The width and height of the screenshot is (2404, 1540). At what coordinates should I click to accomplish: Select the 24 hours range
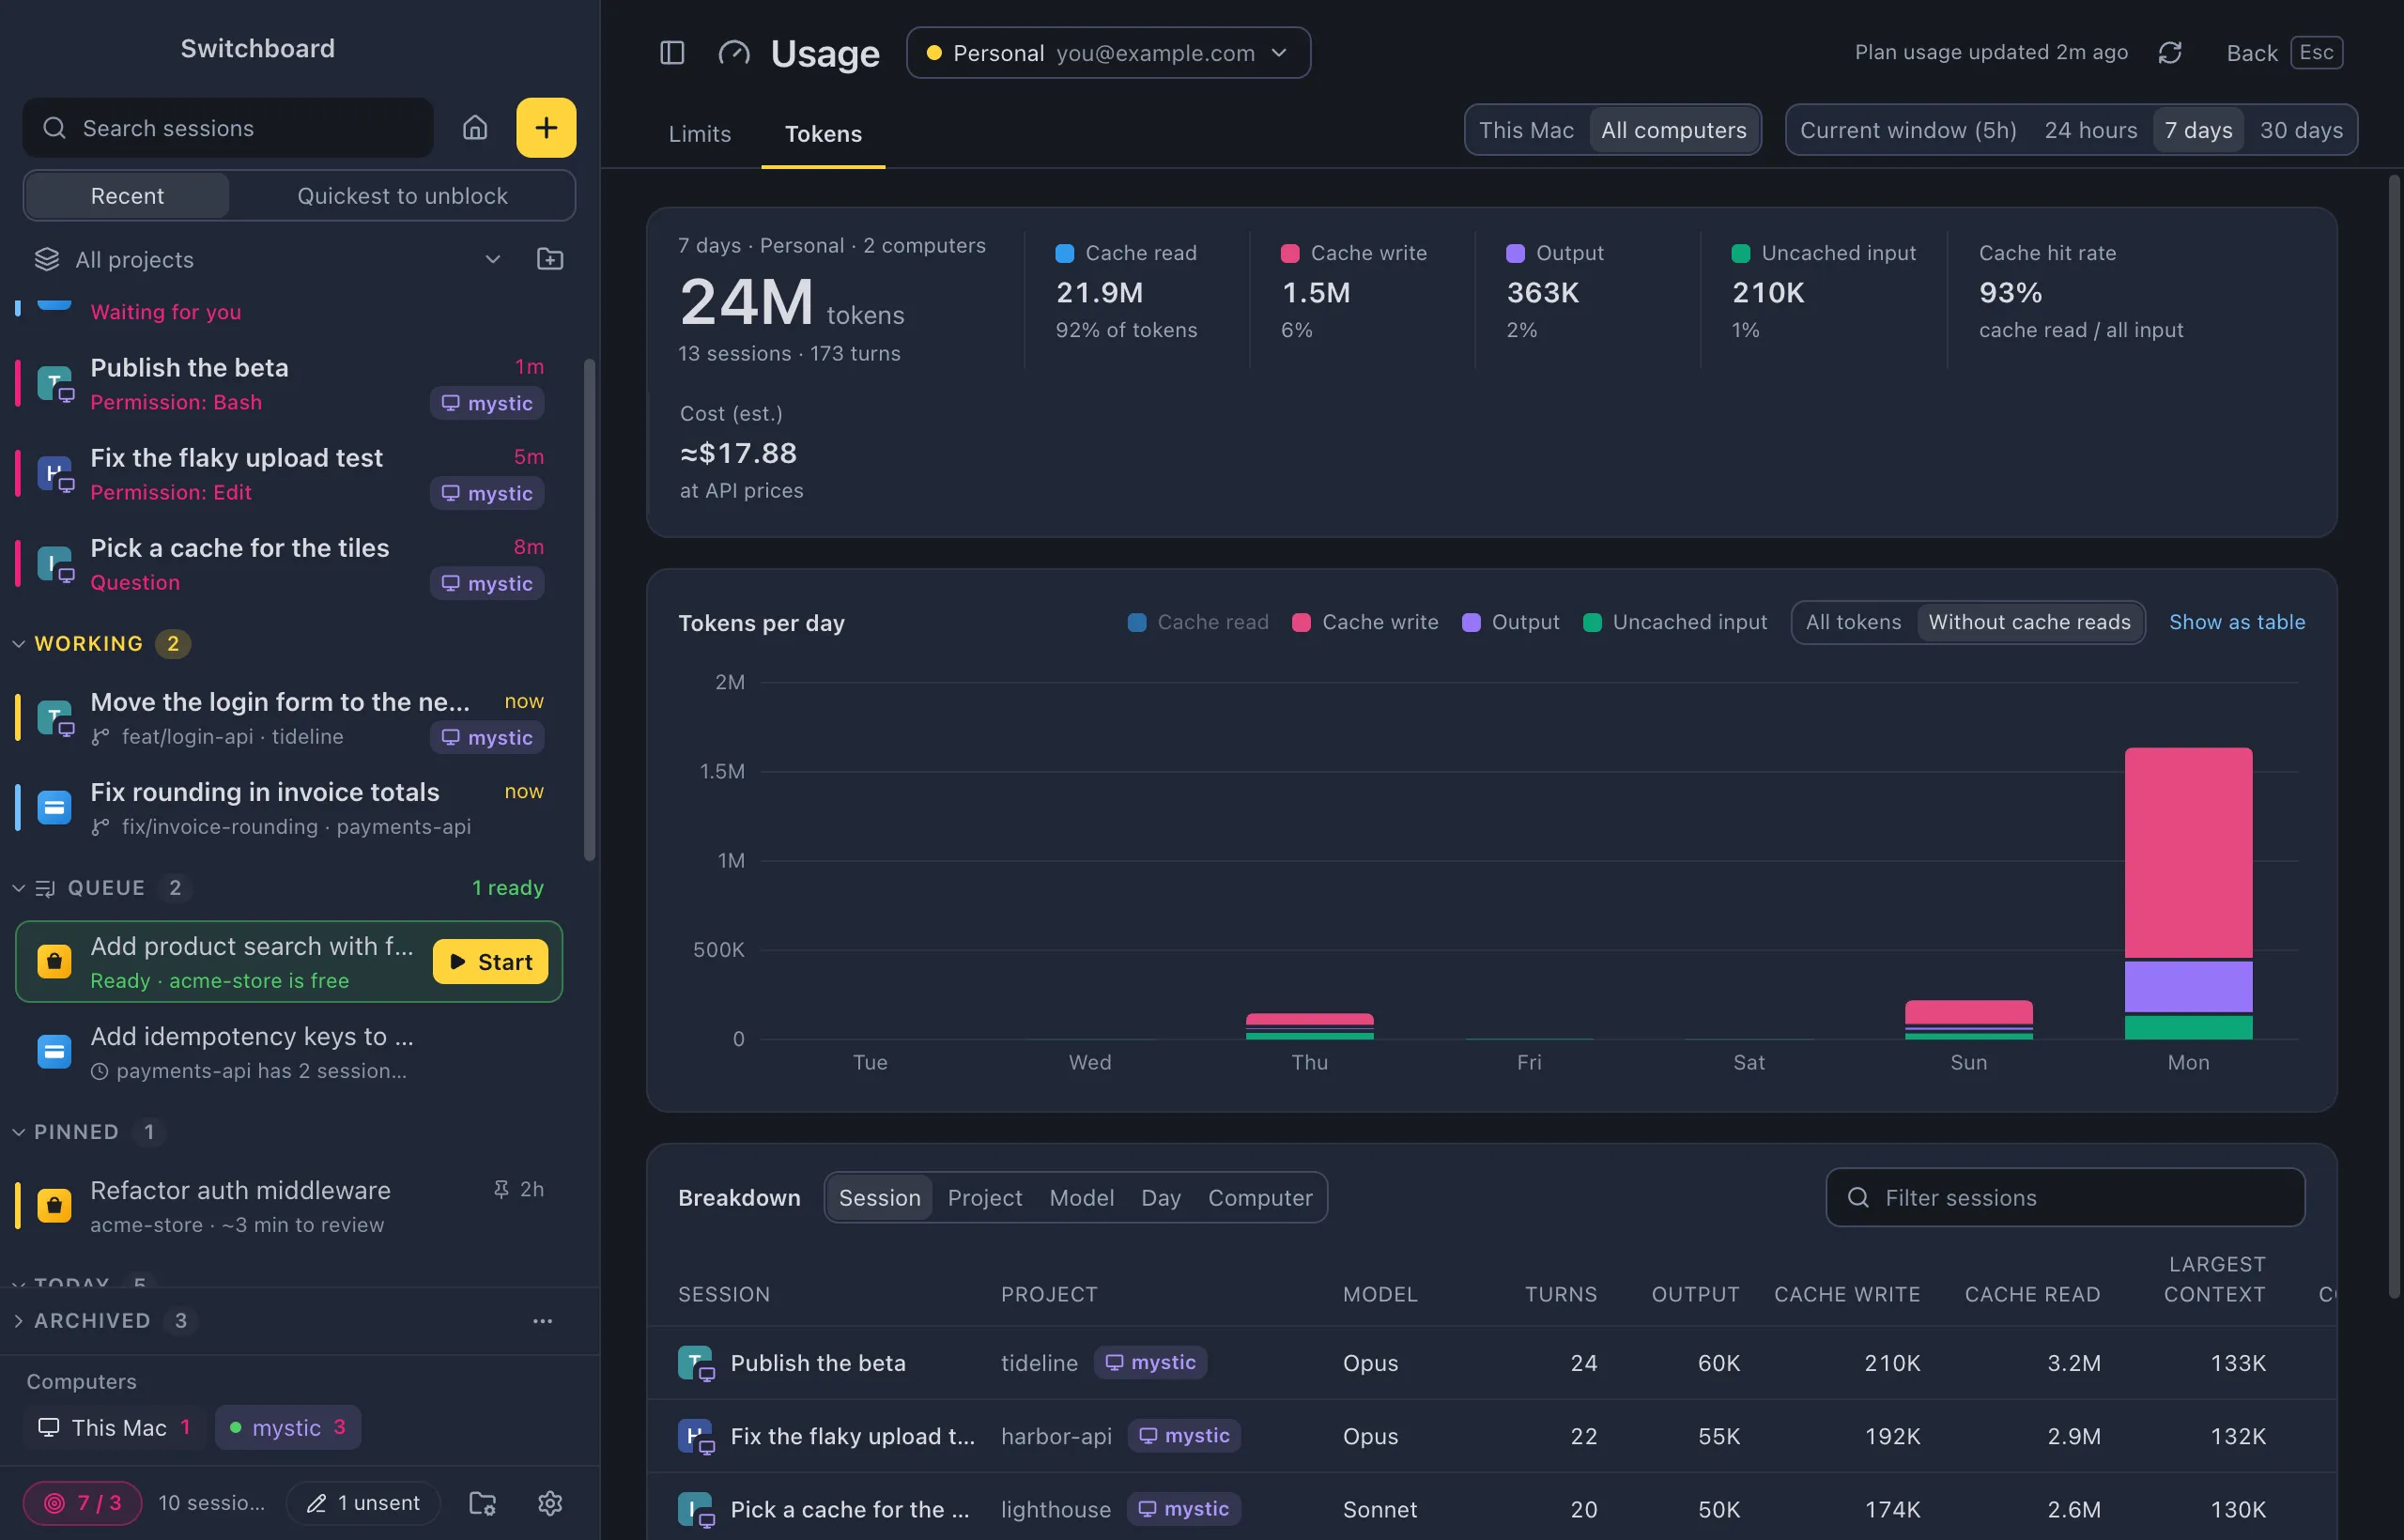[2090, 130]
